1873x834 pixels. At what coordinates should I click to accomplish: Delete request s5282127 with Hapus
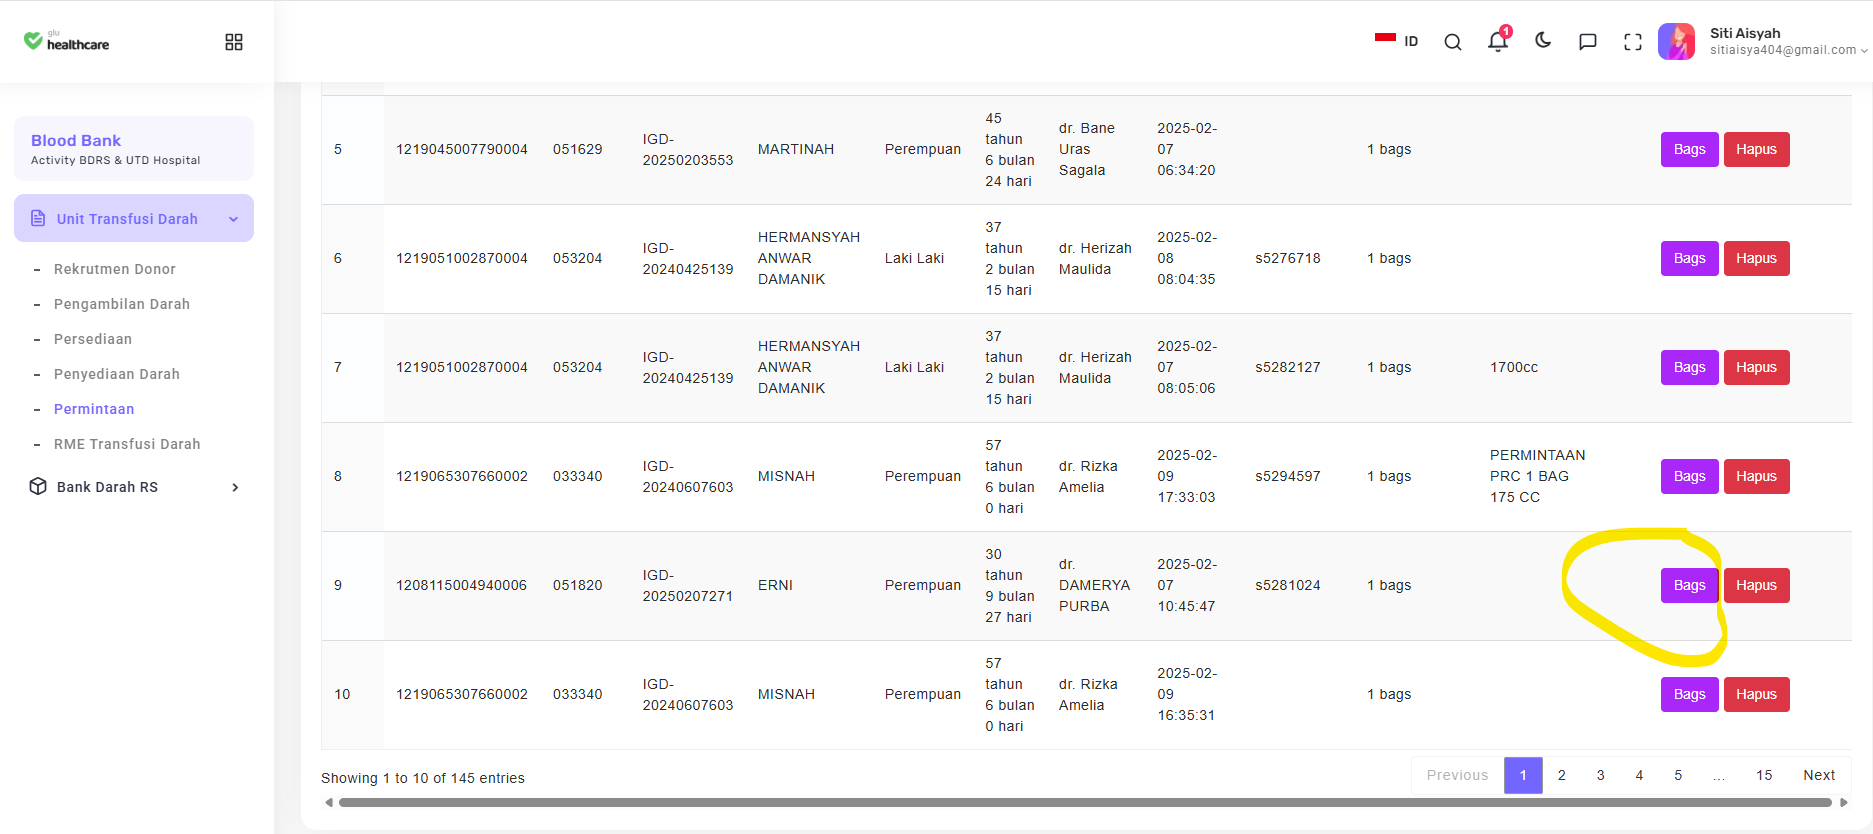(1757, 368)
